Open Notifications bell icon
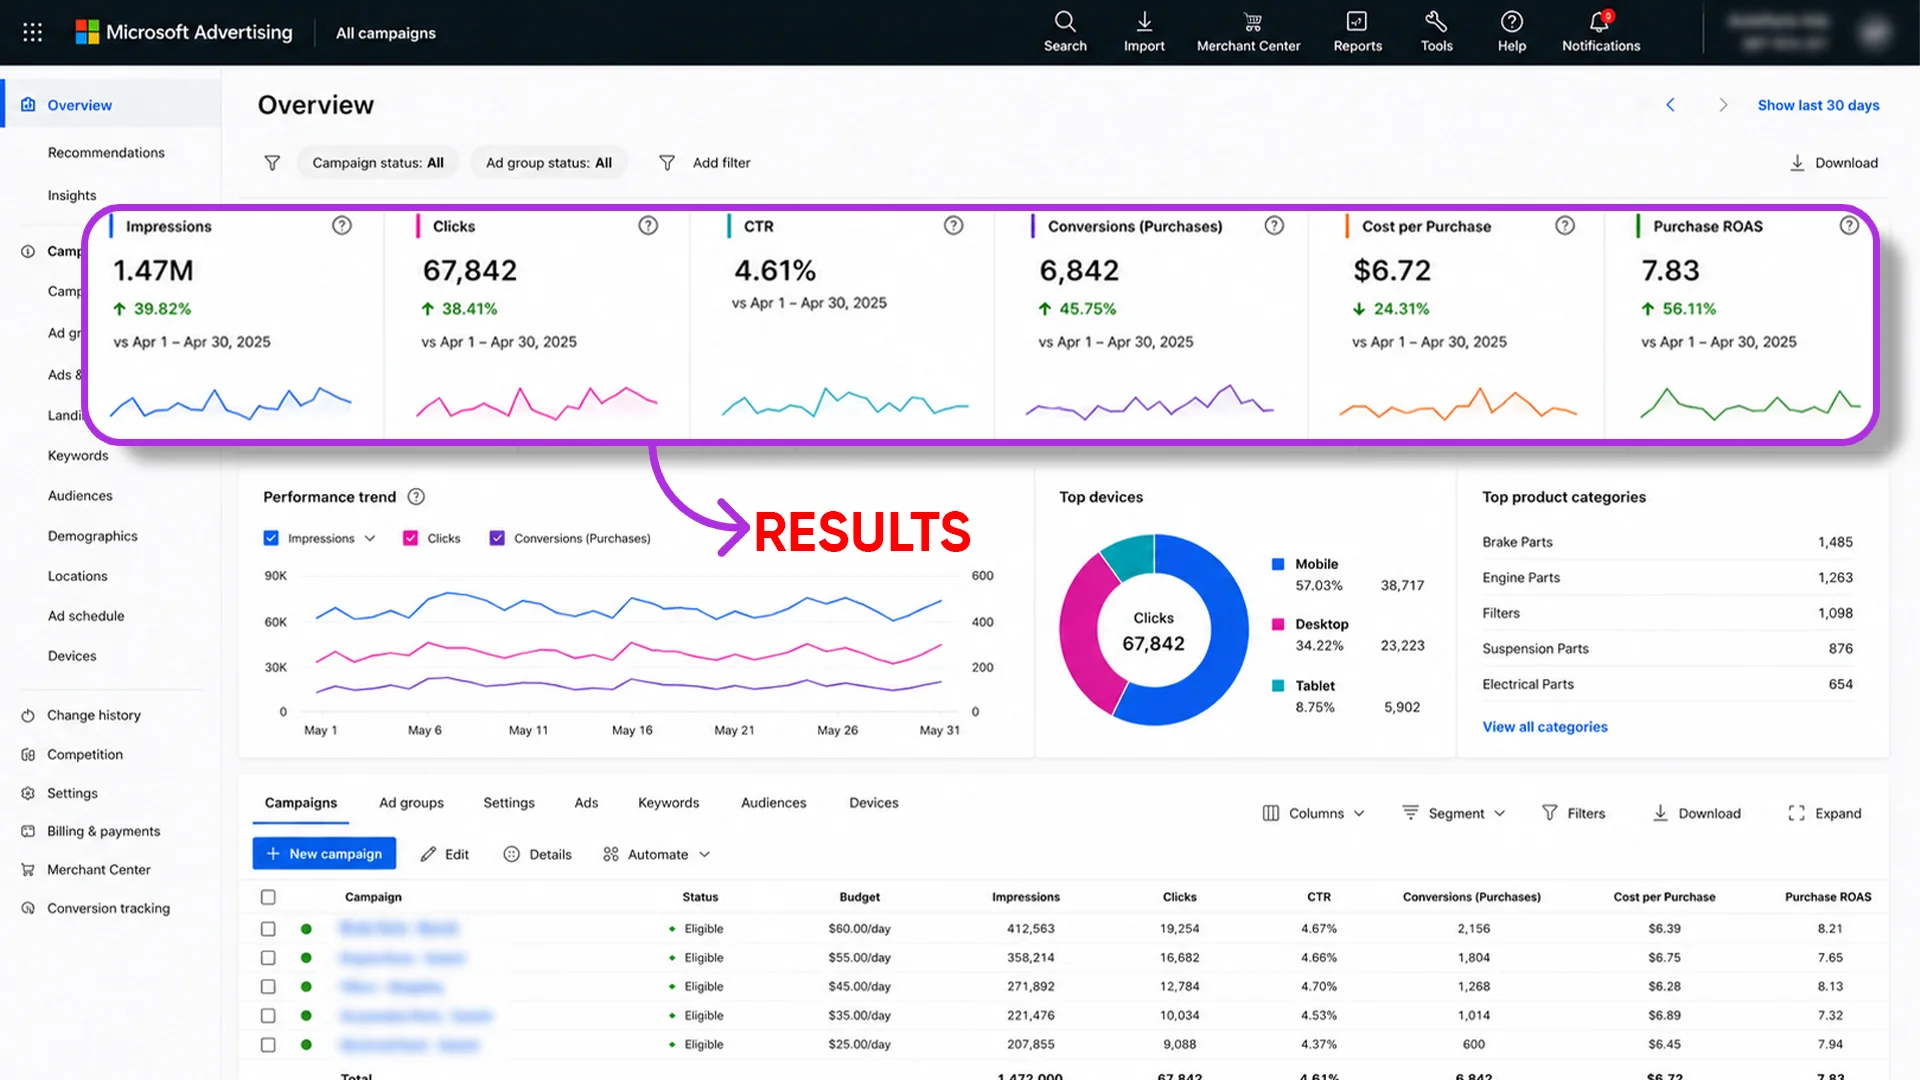Viewport: 1920px width, 1080px height. (1600, 32)
